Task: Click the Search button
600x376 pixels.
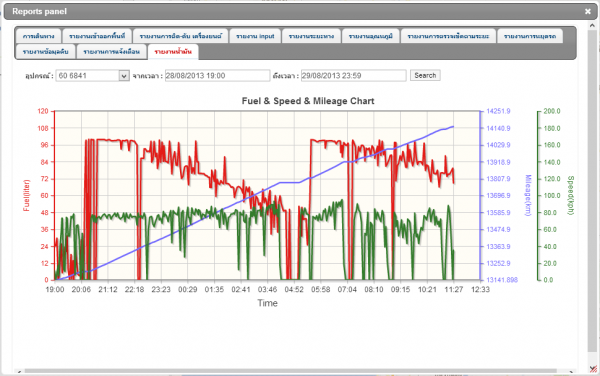Action: (x=425, y=75)
